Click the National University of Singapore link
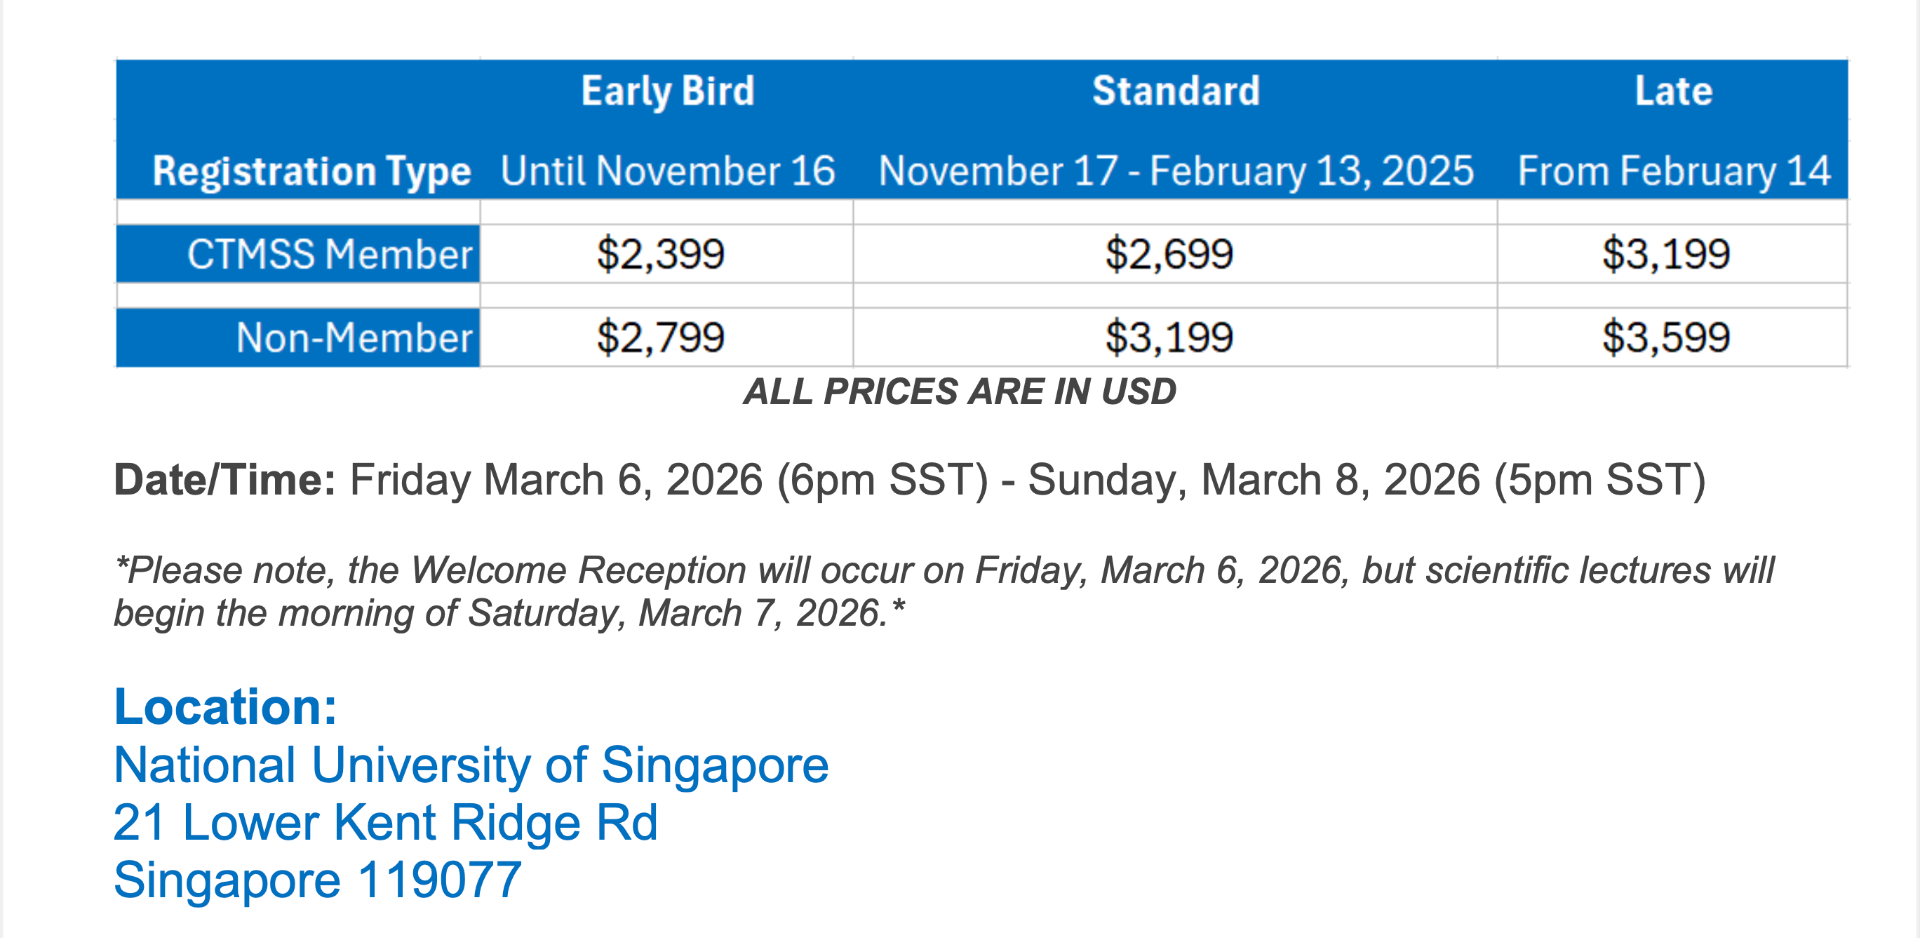Screen dimensions: 1920x938 click(x=471, y=766)
